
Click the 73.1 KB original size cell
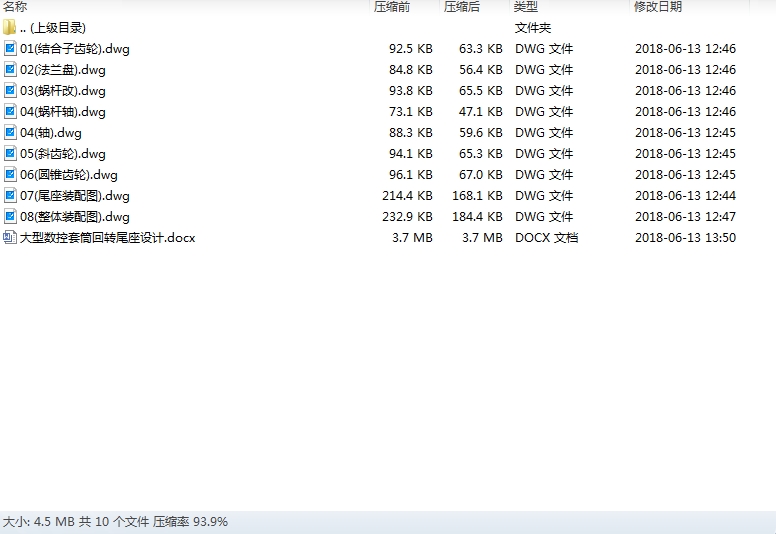411,112
